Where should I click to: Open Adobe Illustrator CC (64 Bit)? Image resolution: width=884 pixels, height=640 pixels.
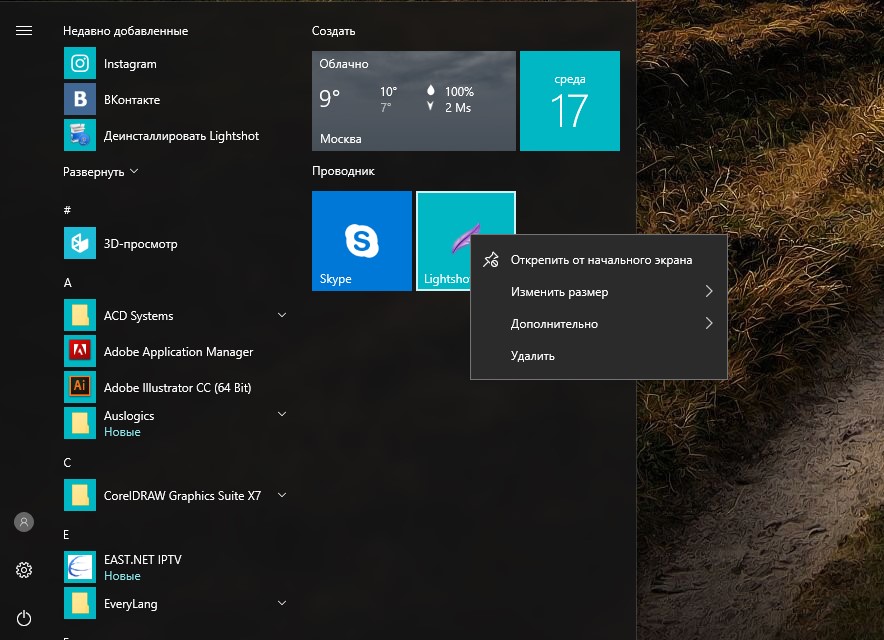pos(177,388)
